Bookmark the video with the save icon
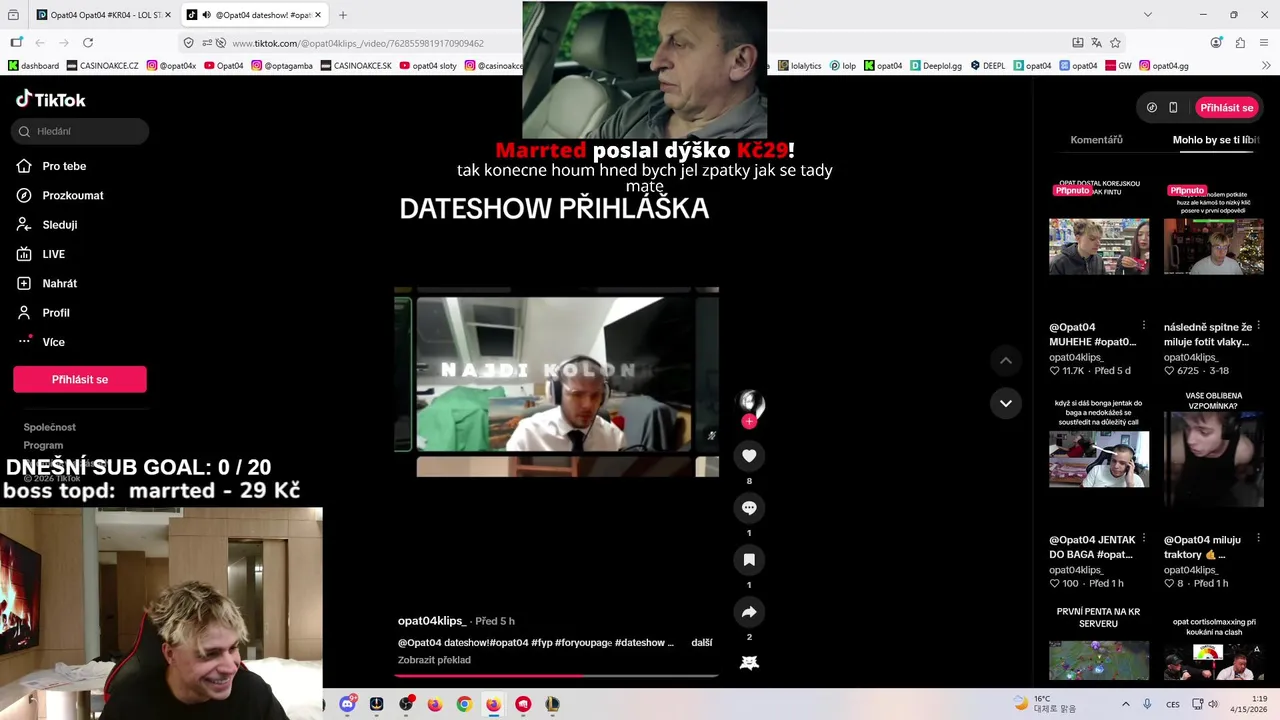1280x720 pixels. (749, 560)
